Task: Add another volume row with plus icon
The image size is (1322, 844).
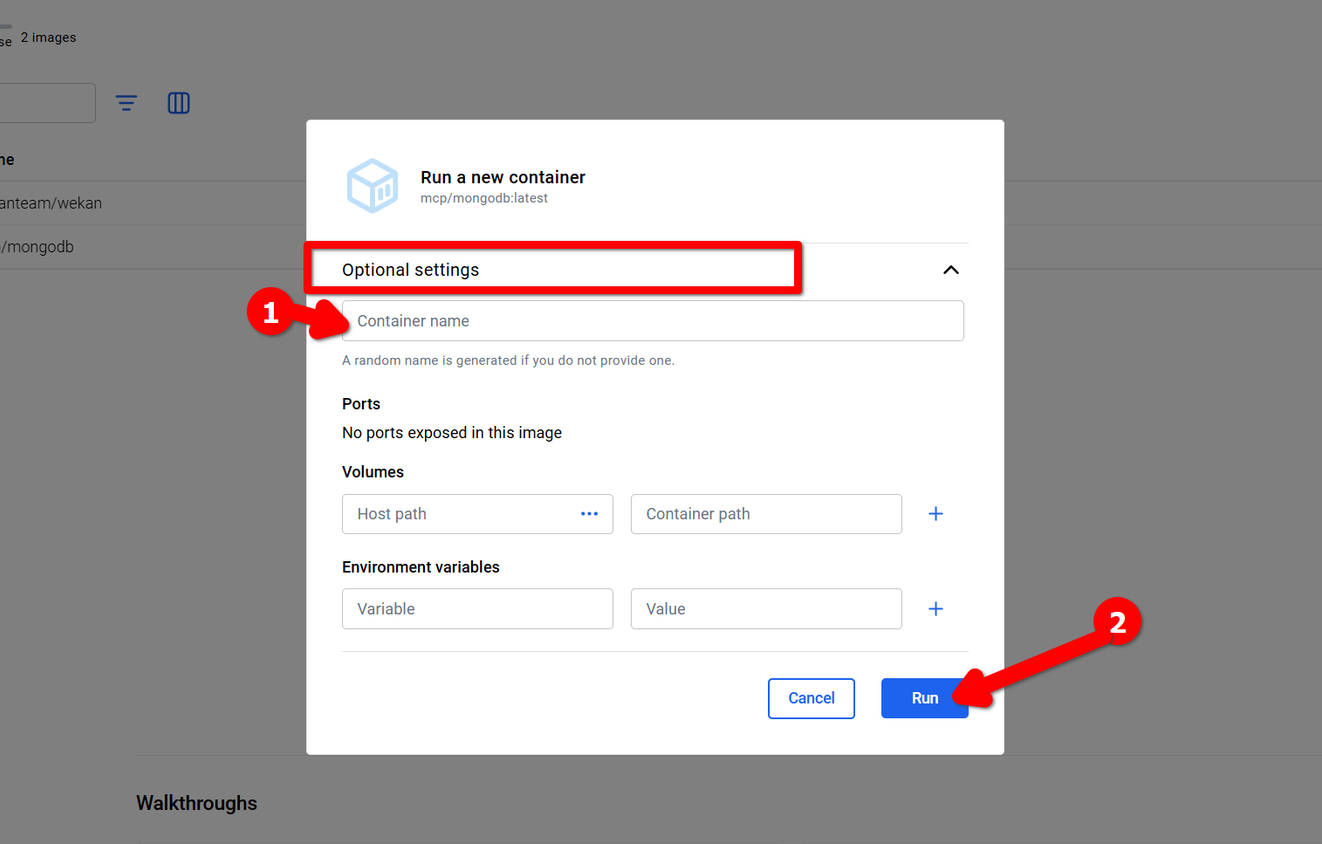Action: point(936,514)
